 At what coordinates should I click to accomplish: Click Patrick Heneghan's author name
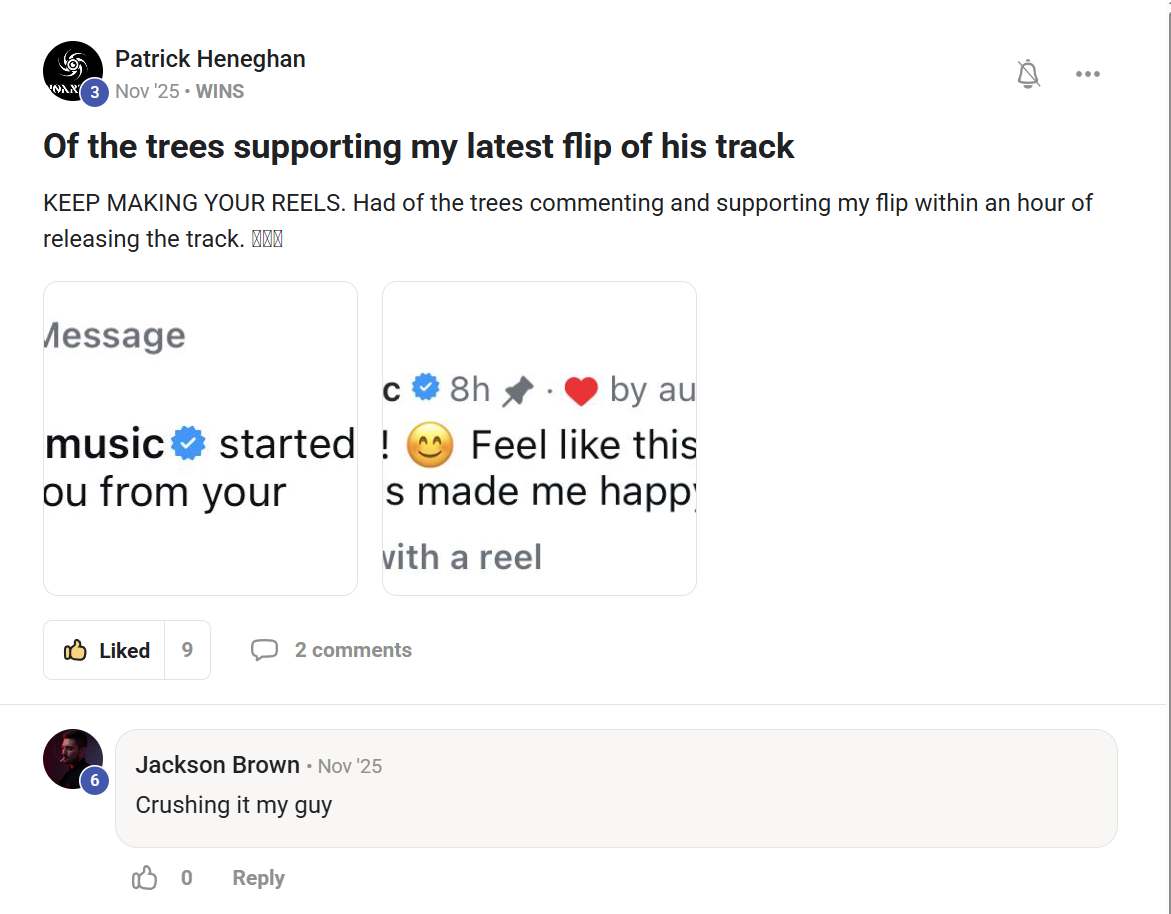(x=210, y=59)
